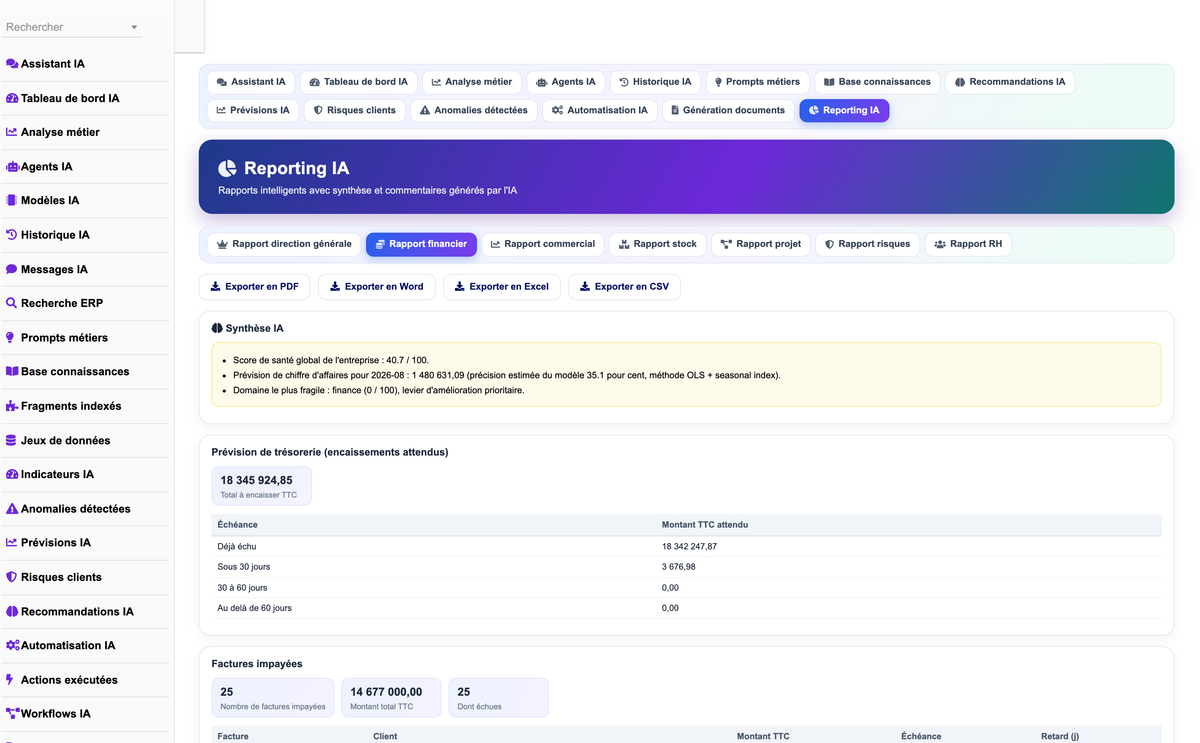Open the Anomalies détectées top tab
The image size is (1200, 743).
pyautogui.click(x=474, y=110)
